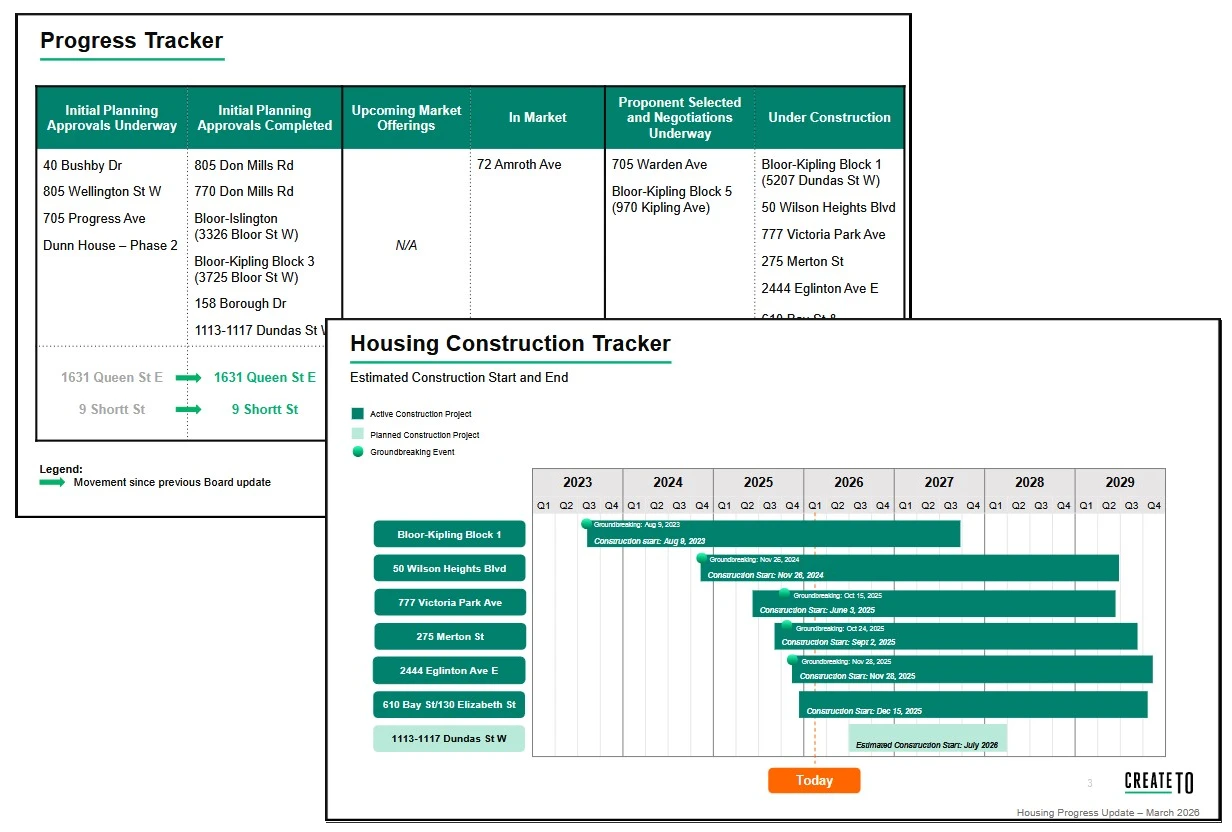
Task: Select the 2027 year header
Action: 939,482
